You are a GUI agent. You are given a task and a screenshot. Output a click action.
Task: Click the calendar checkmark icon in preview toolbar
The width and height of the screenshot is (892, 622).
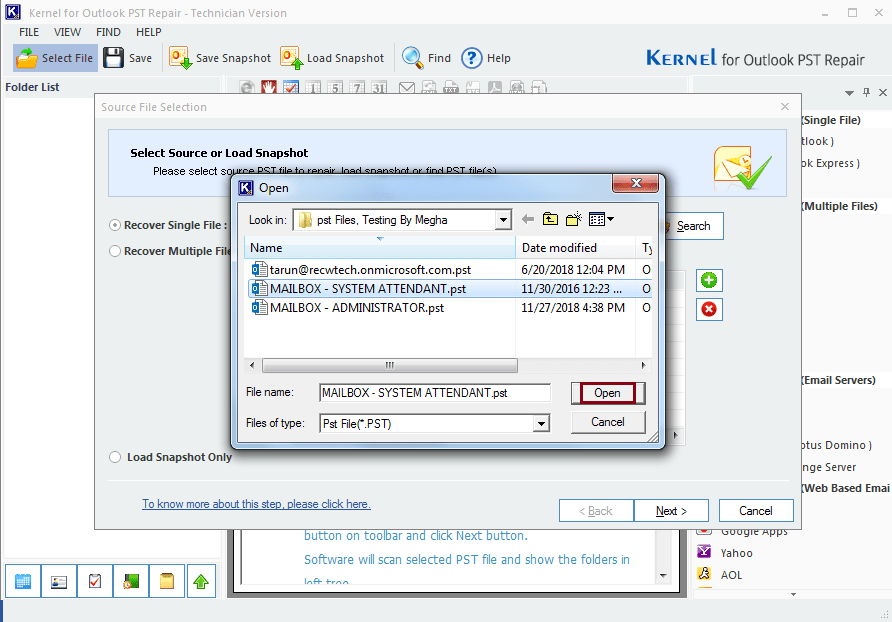[291, 87]
